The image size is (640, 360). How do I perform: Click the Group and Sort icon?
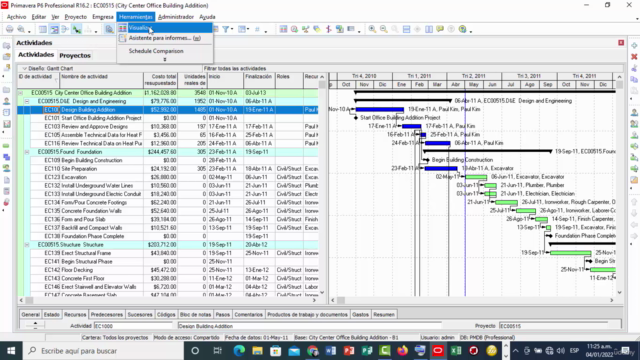242,29
